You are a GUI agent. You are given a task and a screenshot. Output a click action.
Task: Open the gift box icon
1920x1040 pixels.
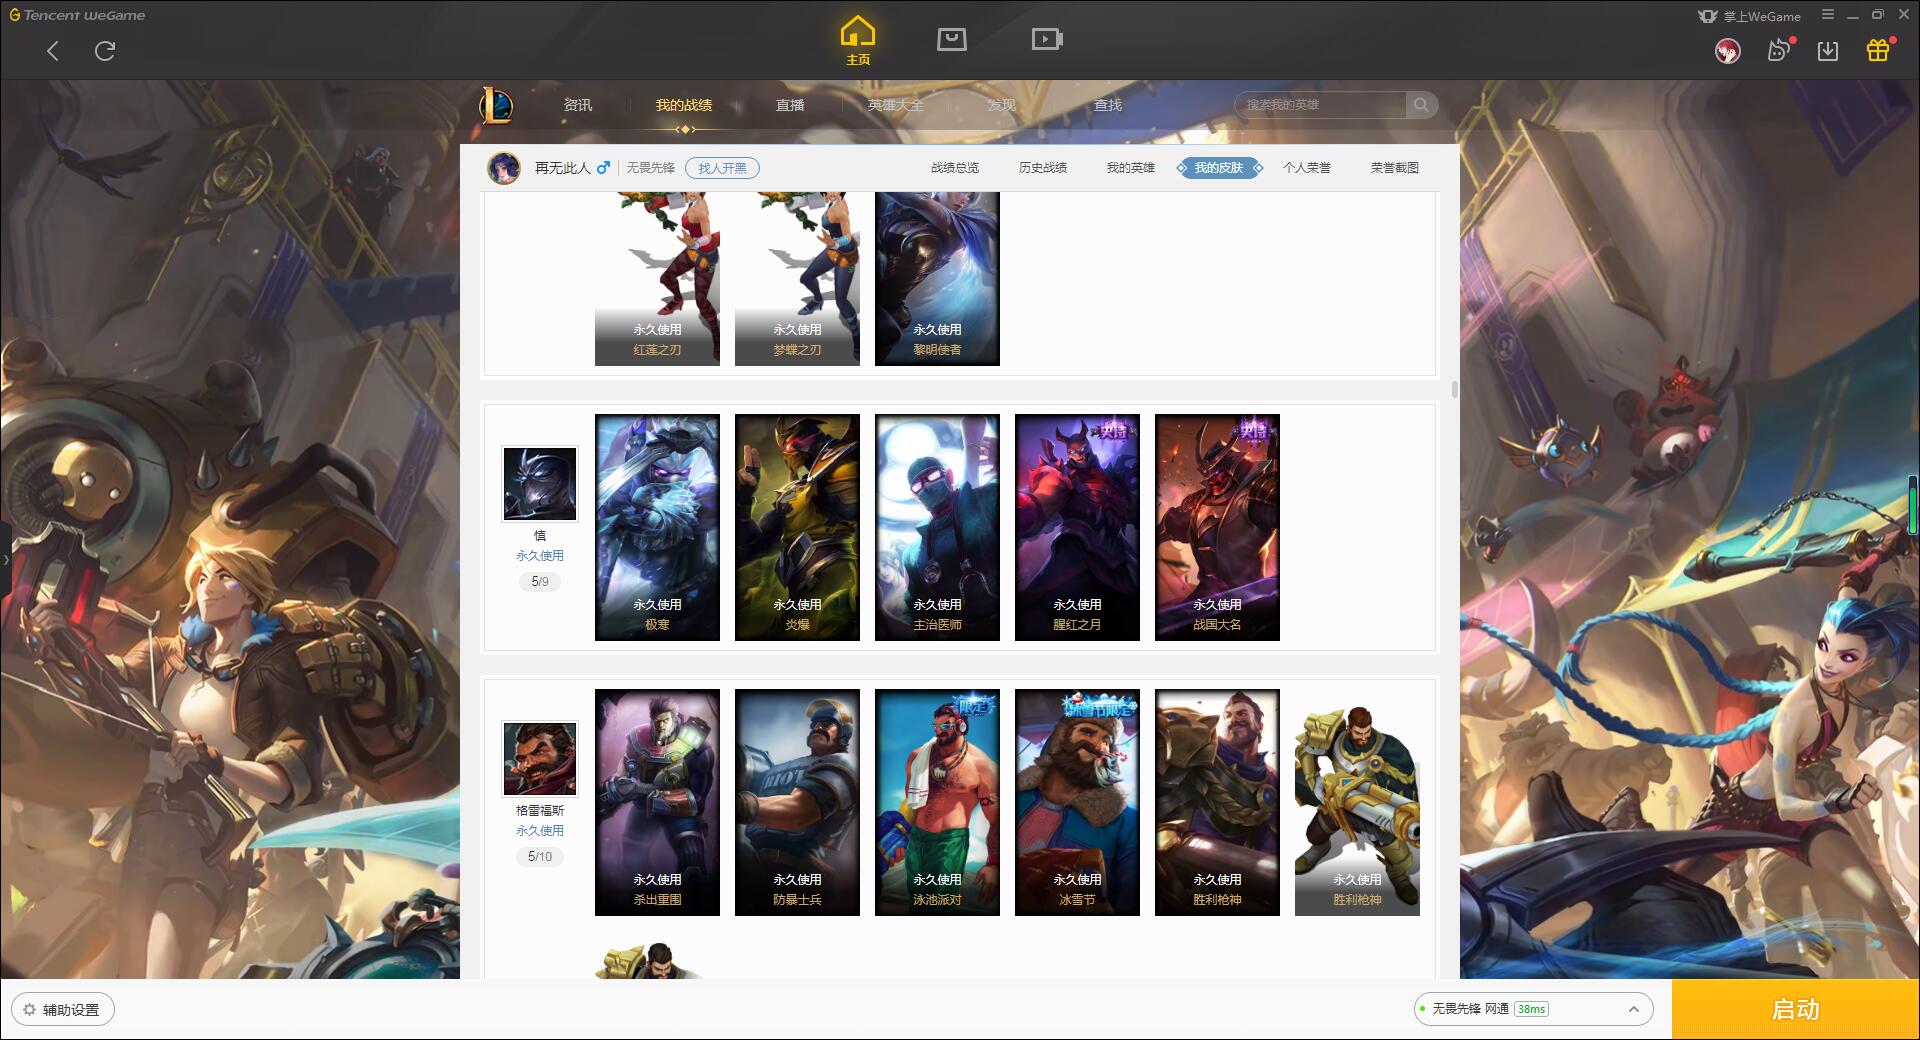pos(1879,50)
